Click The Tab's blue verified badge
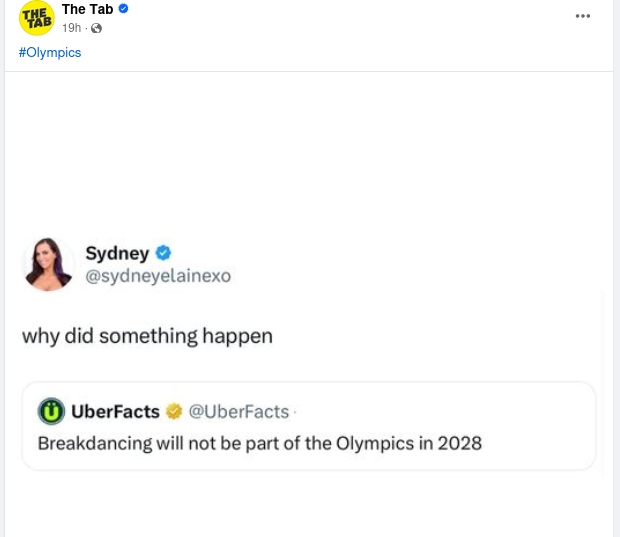 click(x=124, y=9)
